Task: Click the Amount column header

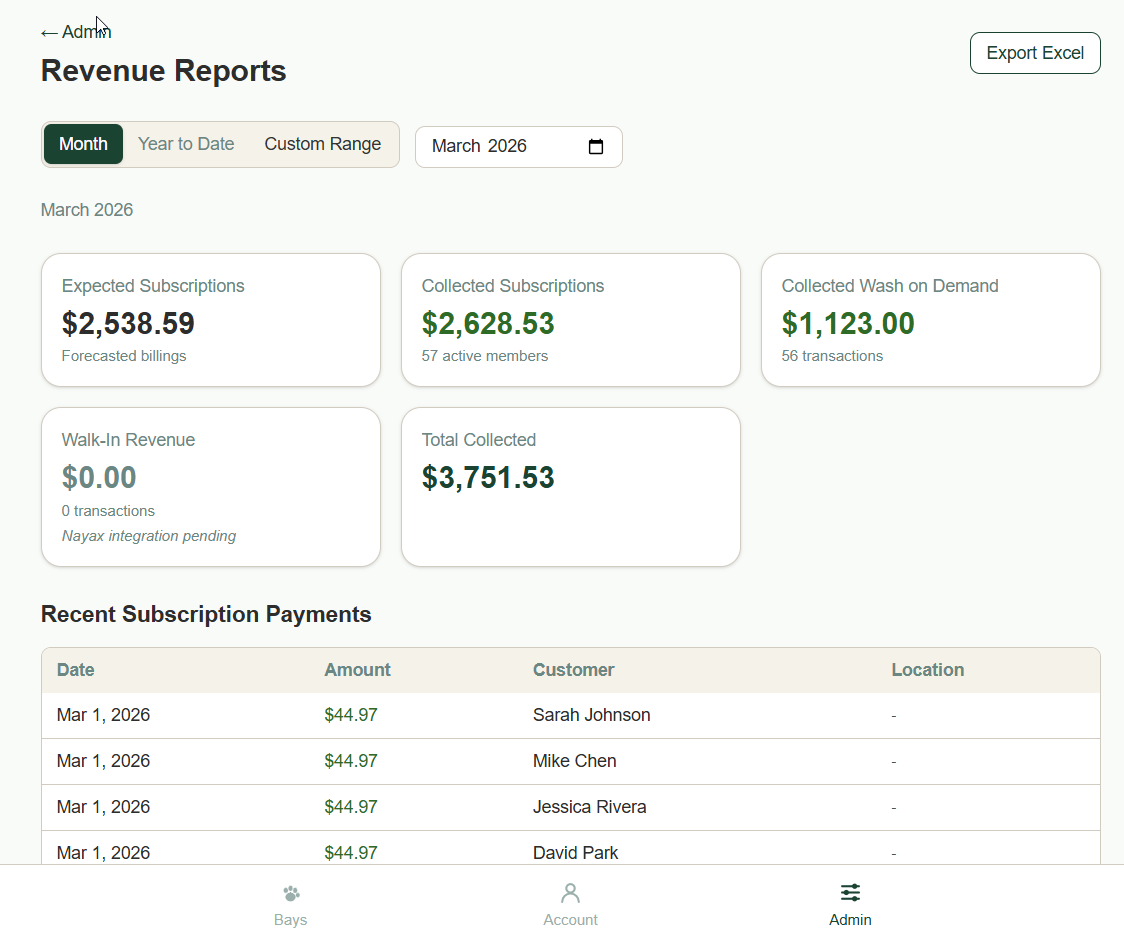Action: click(x=357, y=669)
